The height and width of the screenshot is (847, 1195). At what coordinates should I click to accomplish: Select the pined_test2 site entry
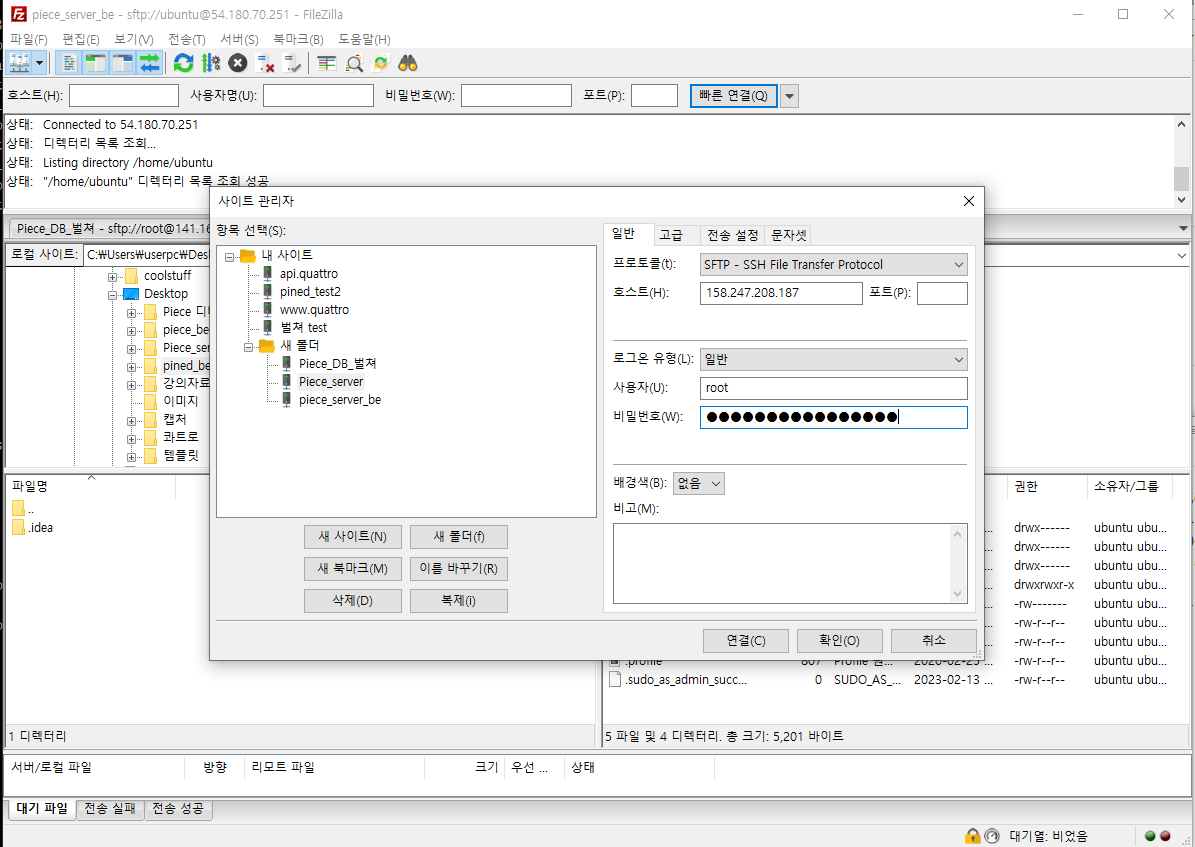310,291
